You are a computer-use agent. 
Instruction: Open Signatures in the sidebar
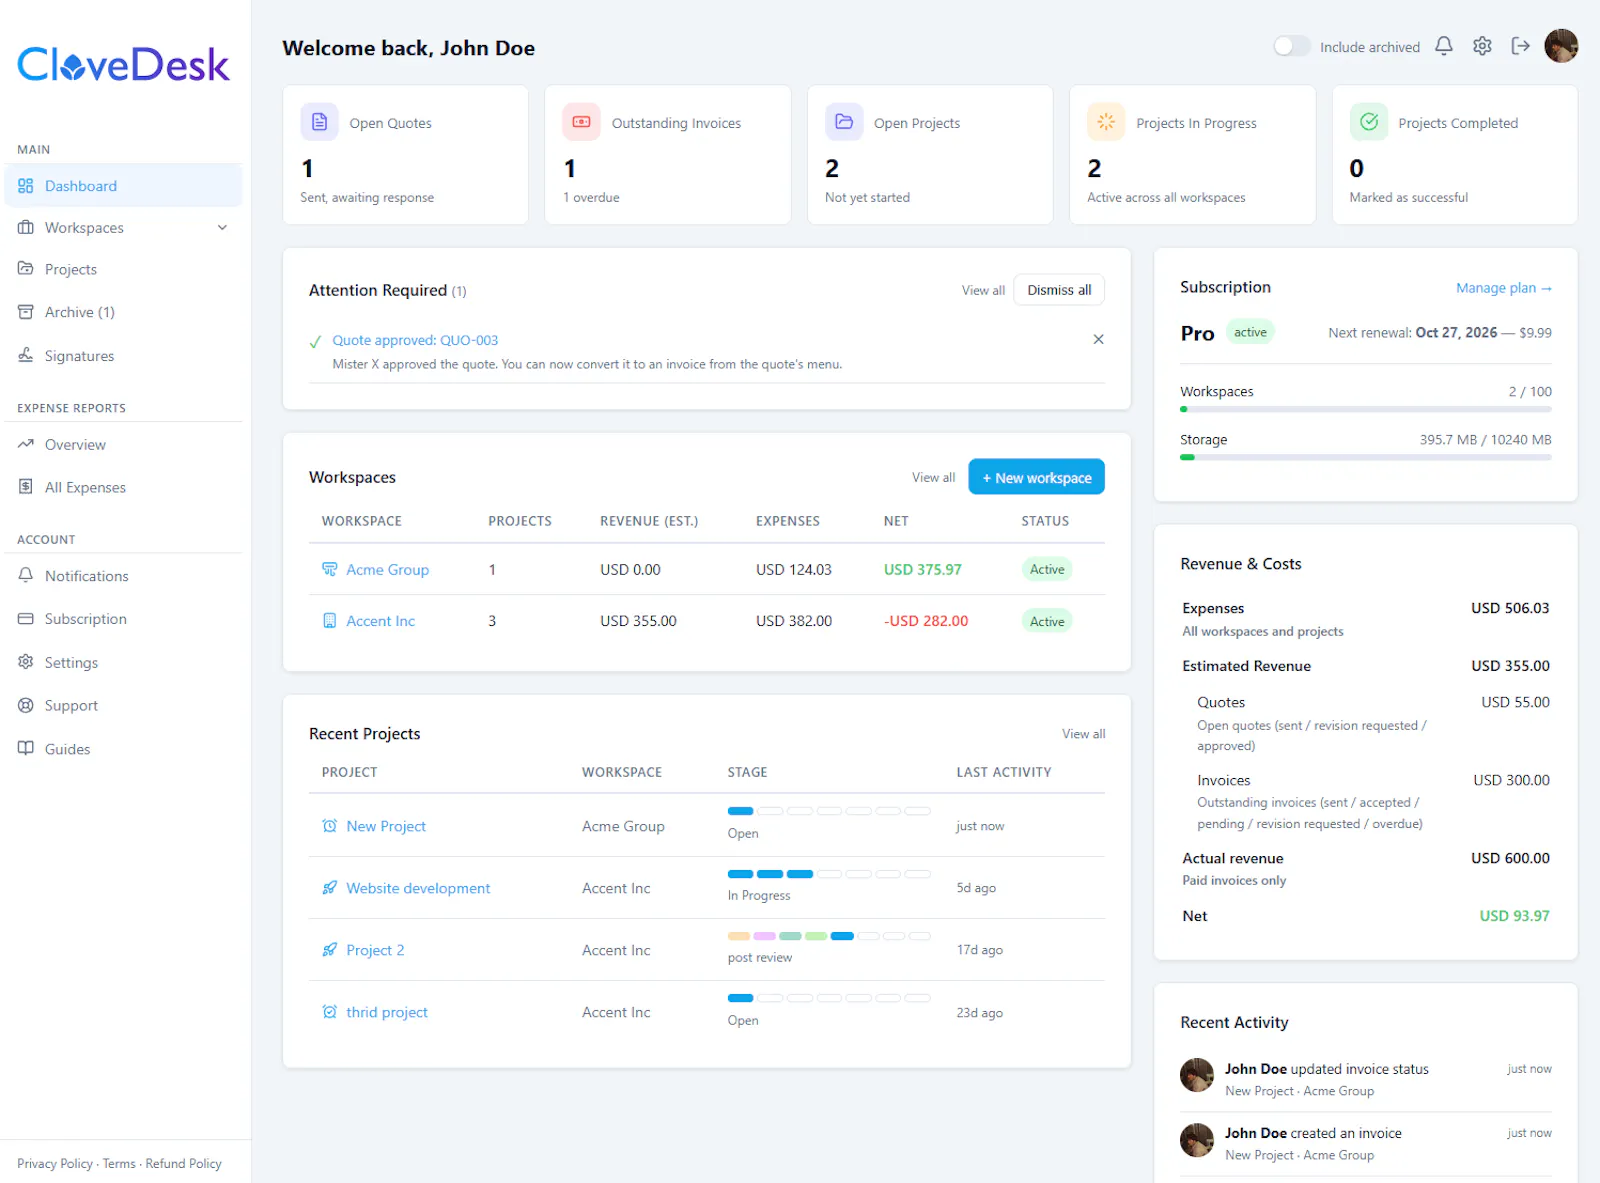pyautogui.click(x=123, y=356)
